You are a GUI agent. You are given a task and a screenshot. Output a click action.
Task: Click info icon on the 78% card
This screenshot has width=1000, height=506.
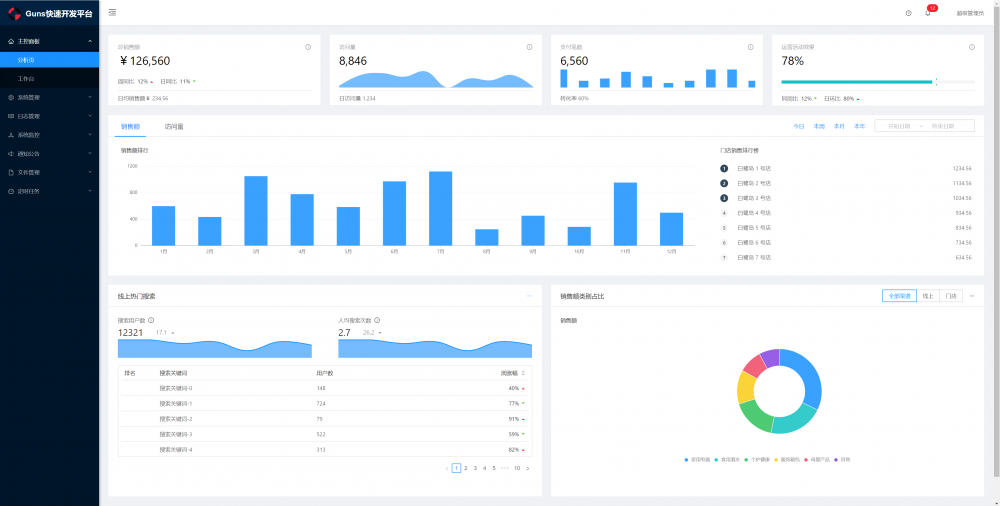click(972, 47)
